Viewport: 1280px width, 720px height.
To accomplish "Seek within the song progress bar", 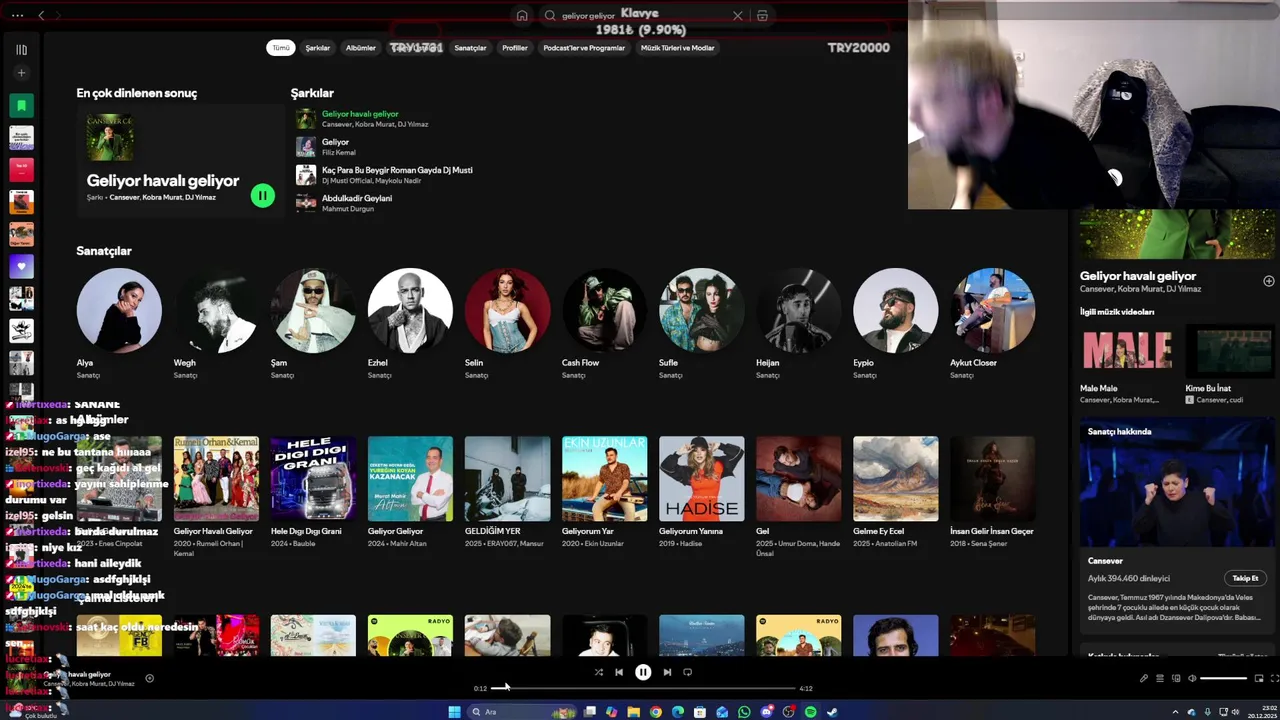I will [644, 688].
